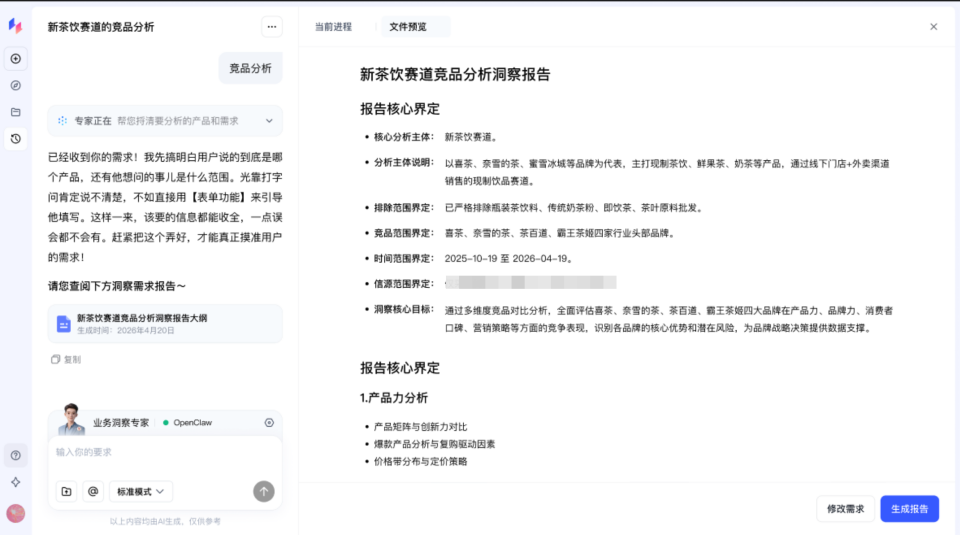This screenshot has height=535, width=960.
Task: Open the help question mark icon
Action: (x=16, y=455)
